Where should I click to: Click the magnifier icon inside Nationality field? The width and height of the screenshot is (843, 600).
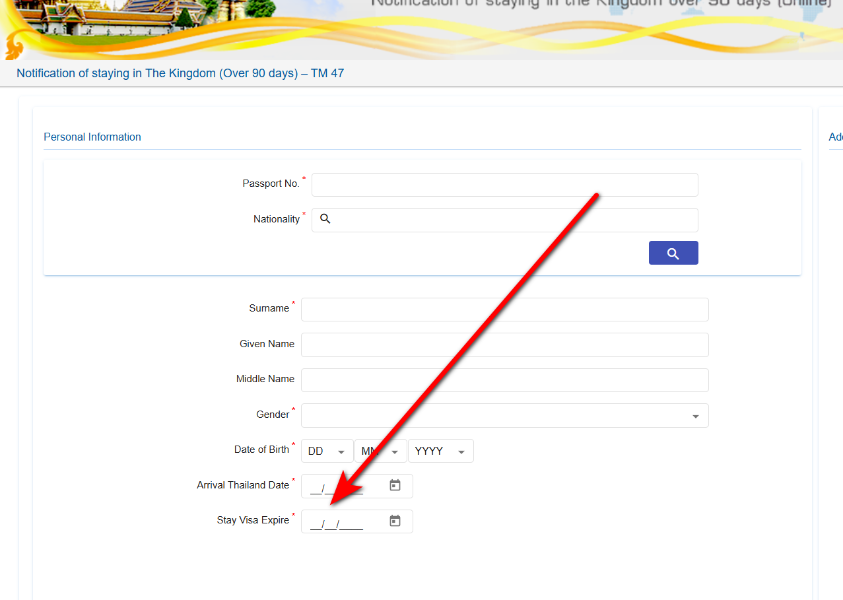point(325,219)
